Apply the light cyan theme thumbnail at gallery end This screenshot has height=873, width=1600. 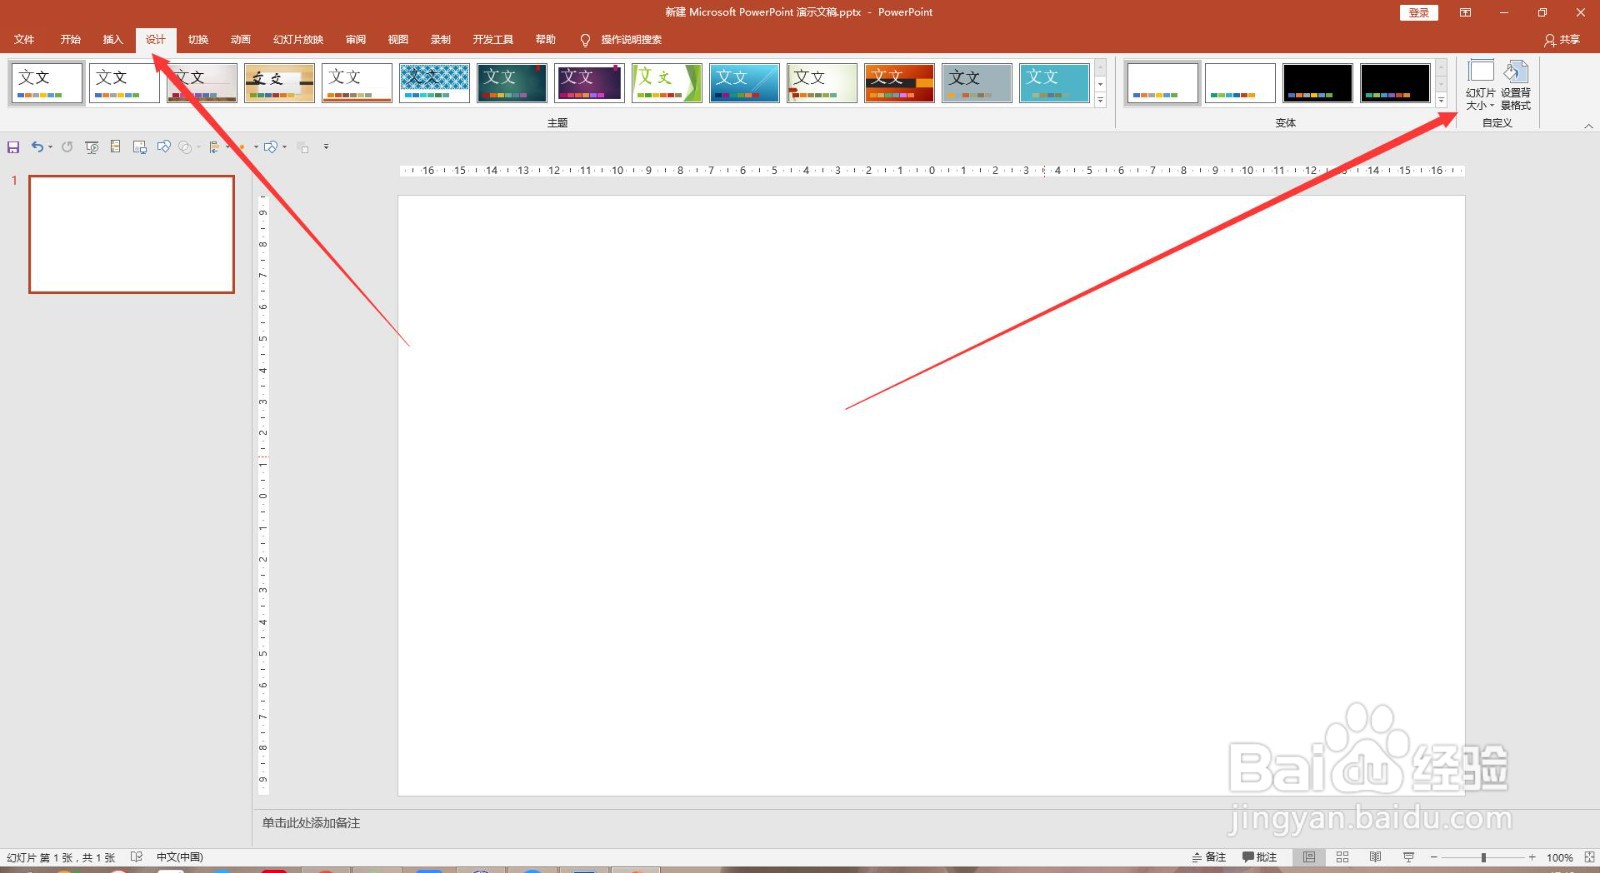1055,83
